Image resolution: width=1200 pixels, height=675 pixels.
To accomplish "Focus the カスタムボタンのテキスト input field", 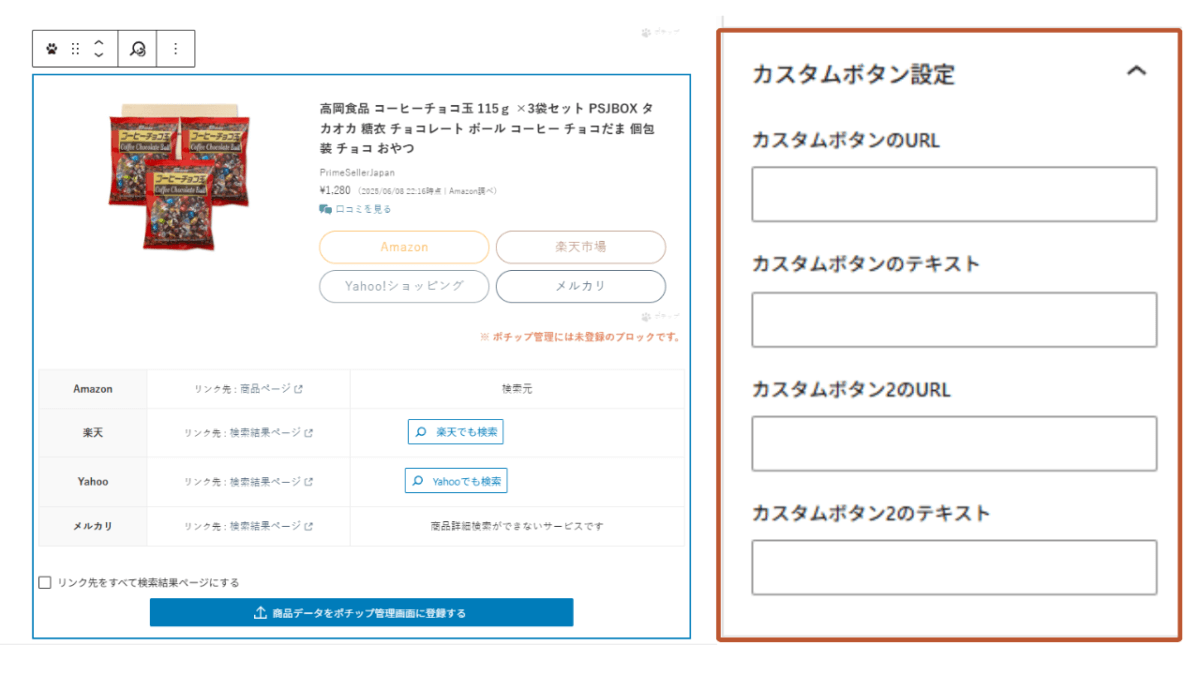I will pyautogui.click(x=954, y=320).
